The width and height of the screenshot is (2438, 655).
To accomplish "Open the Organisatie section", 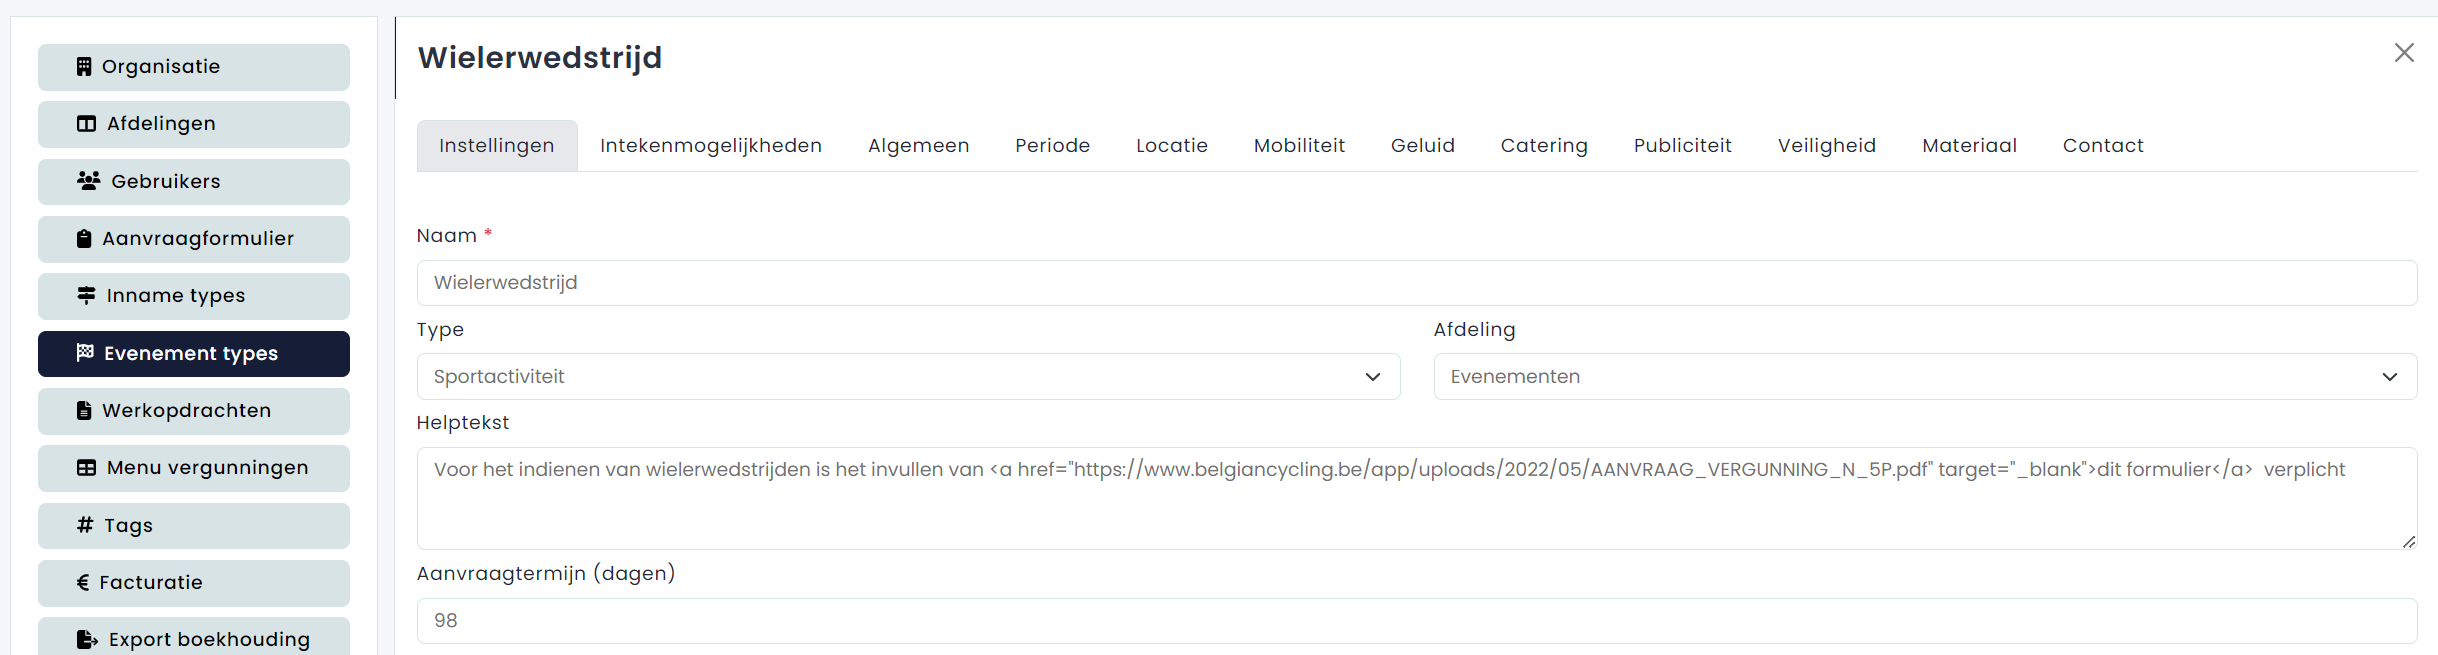I will pos(194,67).
